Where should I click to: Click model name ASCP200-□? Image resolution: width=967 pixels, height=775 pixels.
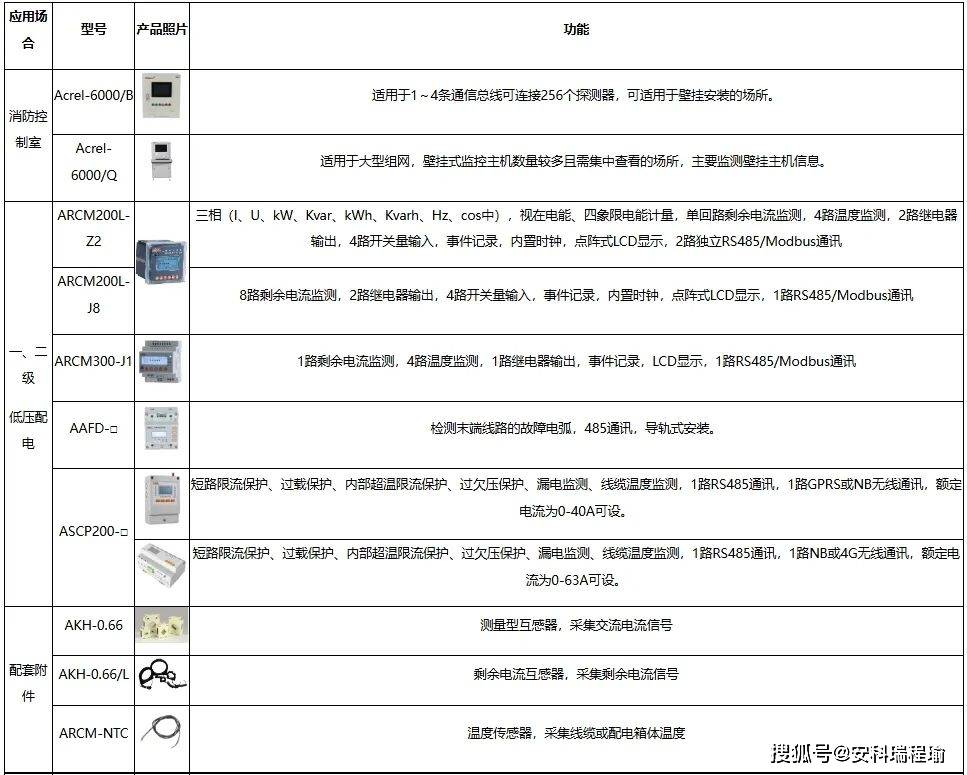[x=94, y=531]
